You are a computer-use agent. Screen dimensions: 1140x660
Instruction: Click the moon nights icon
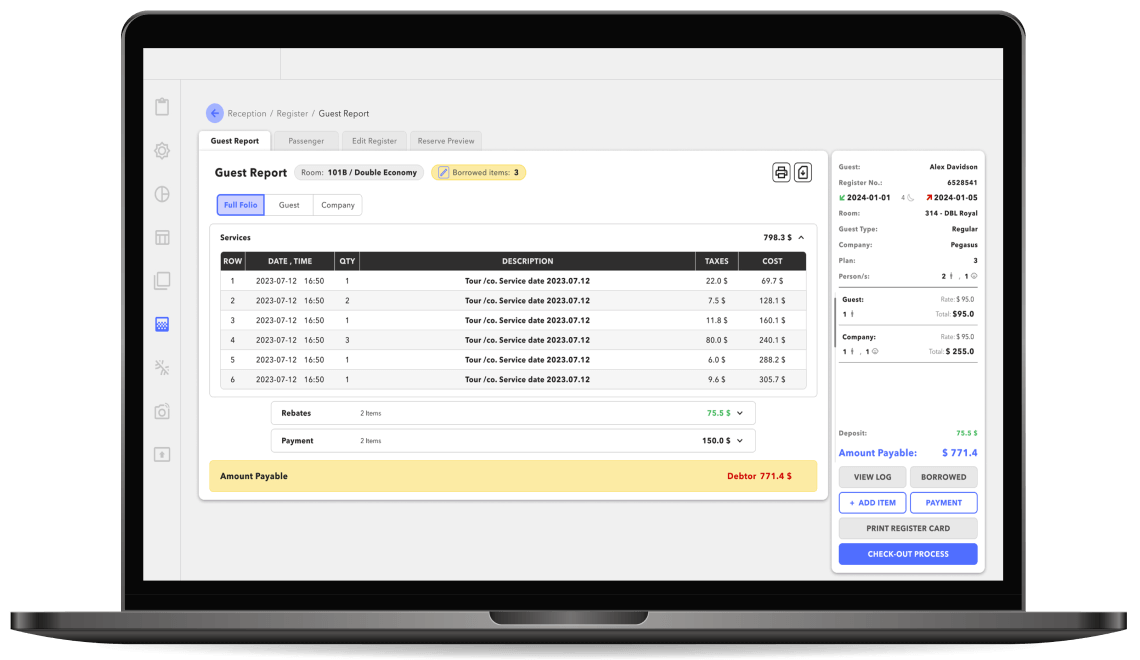click(x=910, y=198)
